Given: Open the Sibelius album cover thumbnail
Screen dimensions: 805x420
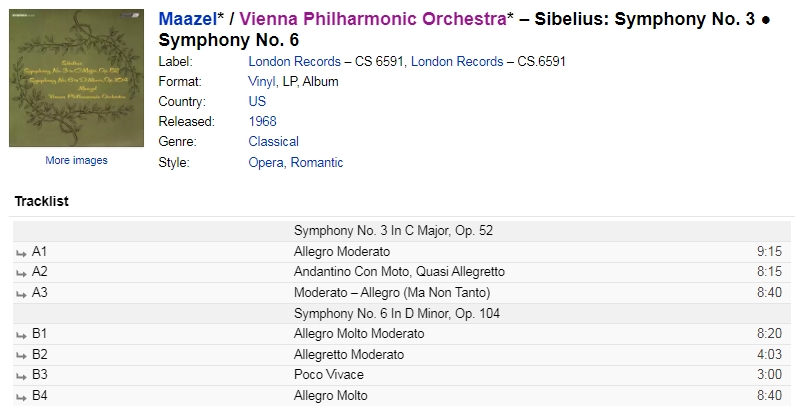Looking at the screenshot, I should [76, 78].
